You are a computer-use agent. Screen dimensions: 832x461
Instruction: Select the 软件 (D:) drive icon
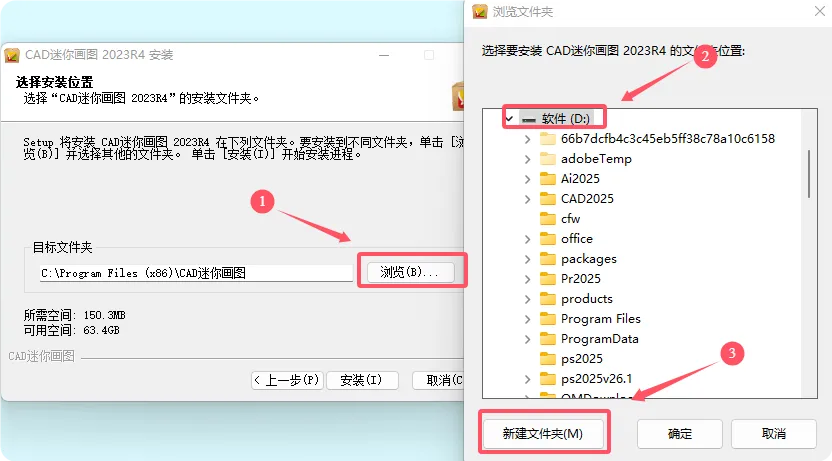[528, 119]
